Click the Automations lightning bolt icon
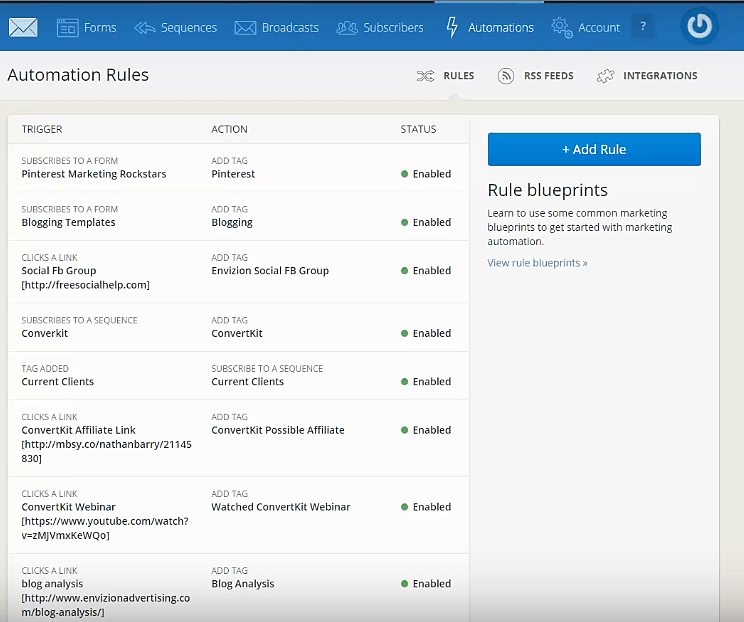This screenshot has height=622, width=744. 452,28
